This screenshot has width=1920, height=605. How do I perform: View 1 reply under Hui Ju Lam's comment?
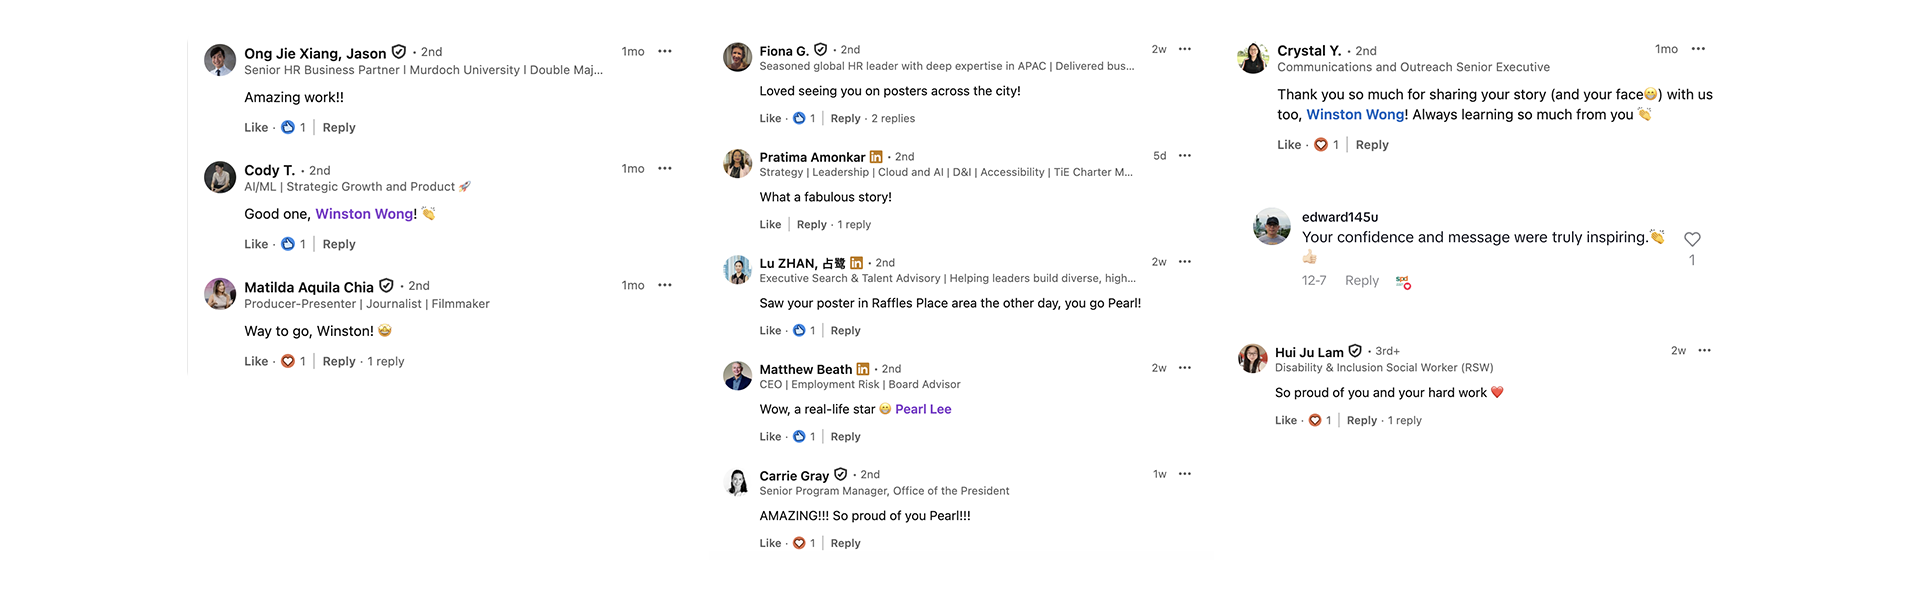coord(1404,421)
